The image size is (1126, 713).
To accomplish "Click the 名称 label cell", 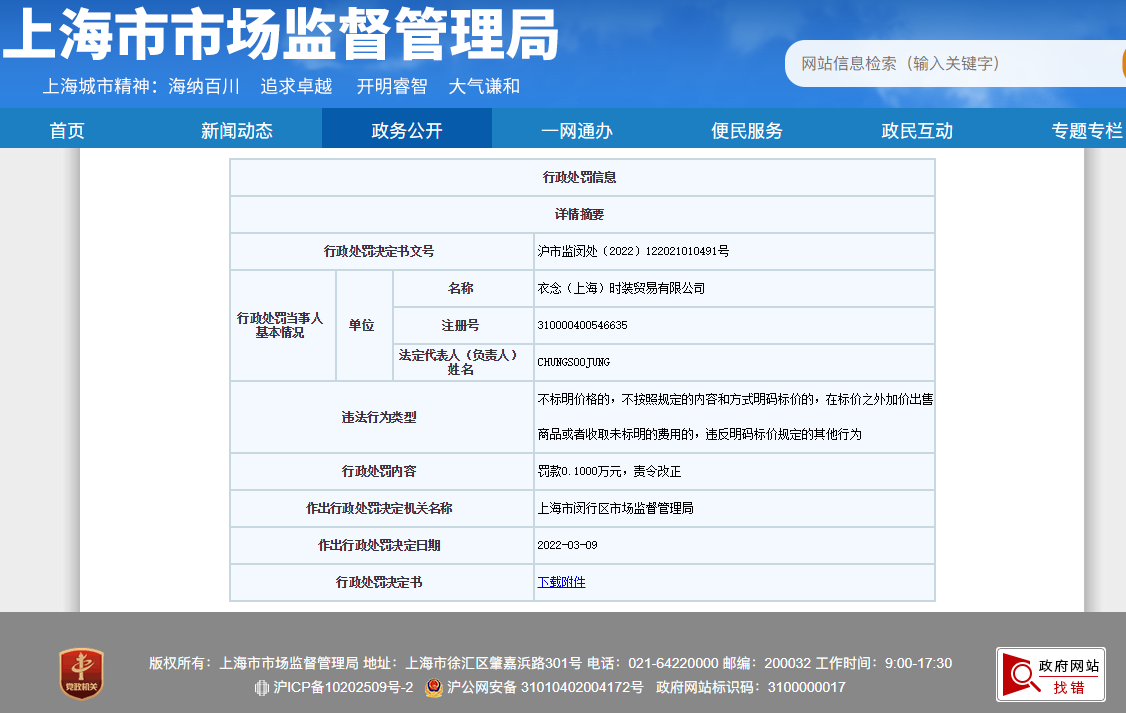I will [463, 288].
